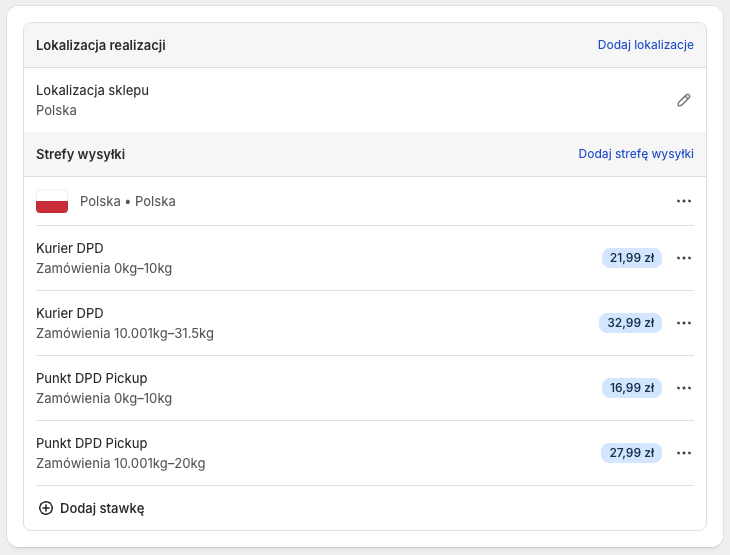Screen dimensions: 730x555
Task: Open options menu for Punkt DPD Pickup 10.001kg–20kg
Action: 684,453
